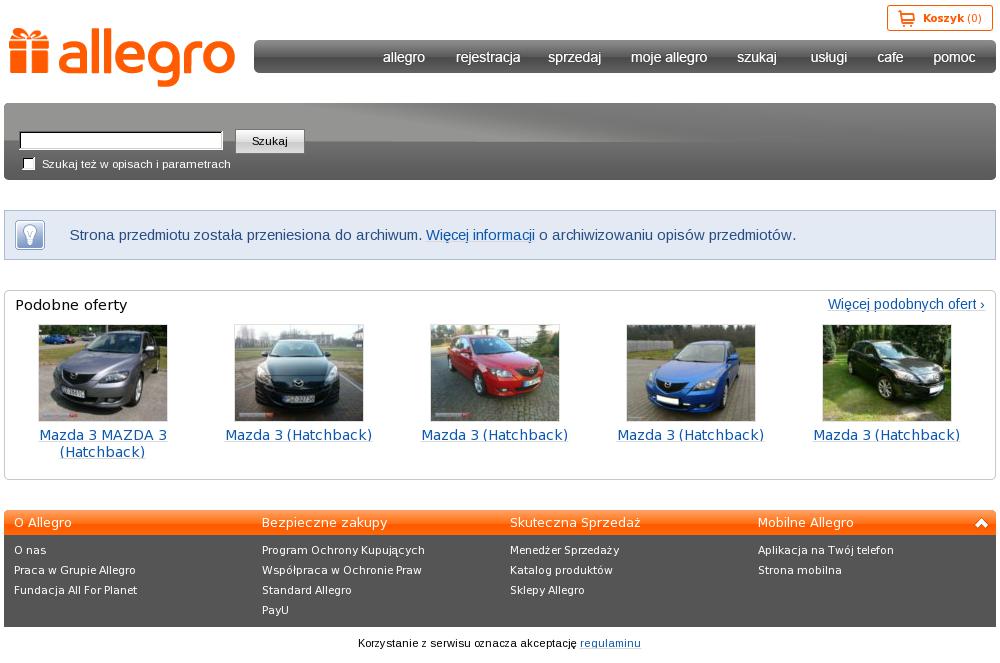Click the Bezpieczne zakupy footer heading
This screenshot has width=1000, height=663.
[x=325, y=523]
